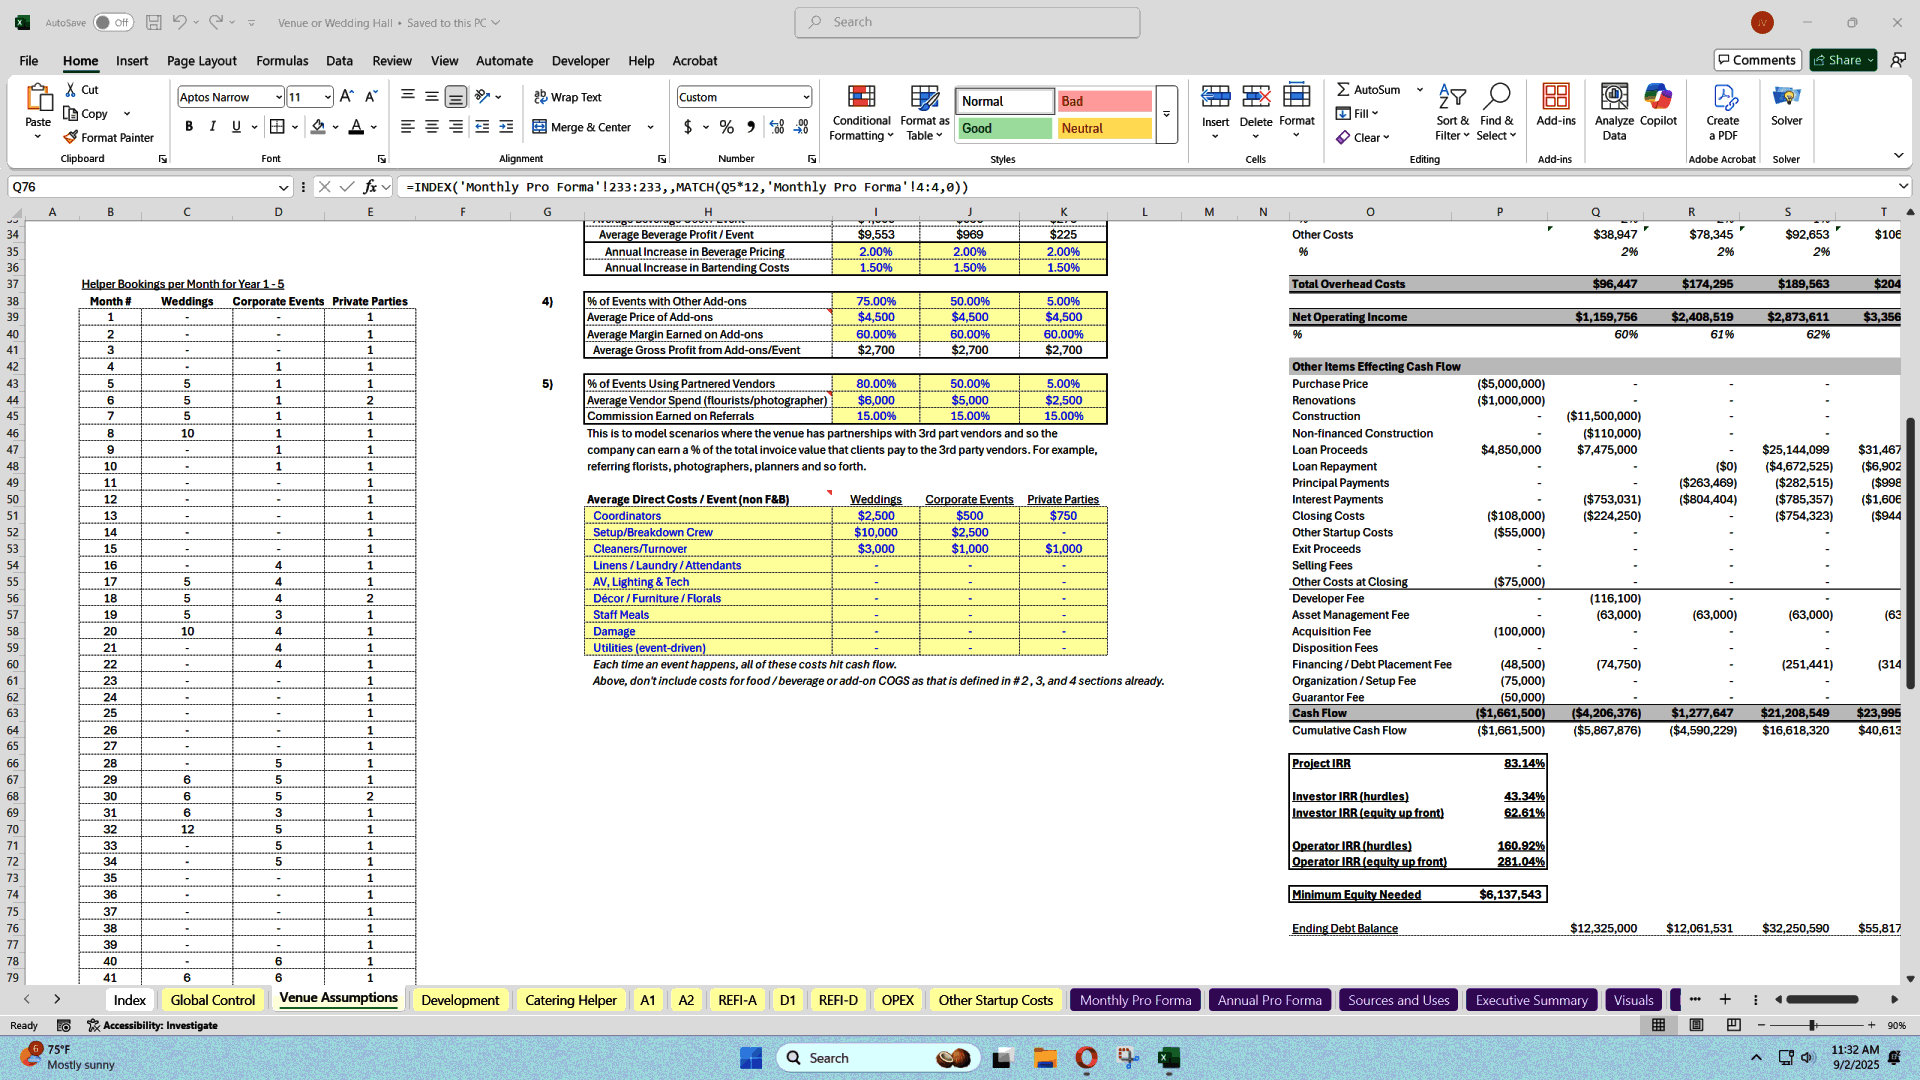This screenshot has width=1920, height=1080.
Task: Click the Comments button
Action: pyautogui.click(x=1757, y=60)
